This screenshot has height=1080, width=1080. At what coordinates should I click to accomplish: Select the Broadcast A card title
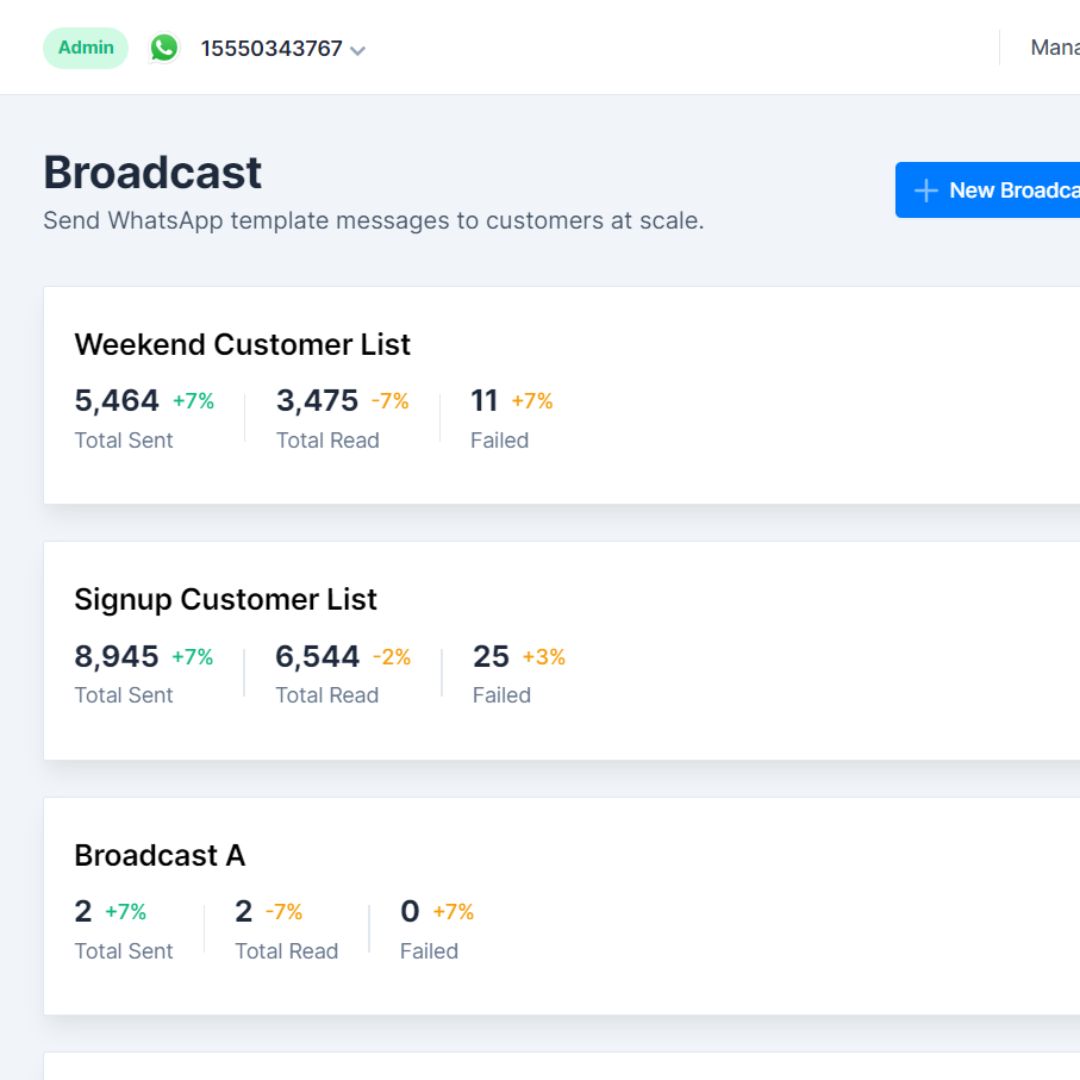(x=159, y=855)
